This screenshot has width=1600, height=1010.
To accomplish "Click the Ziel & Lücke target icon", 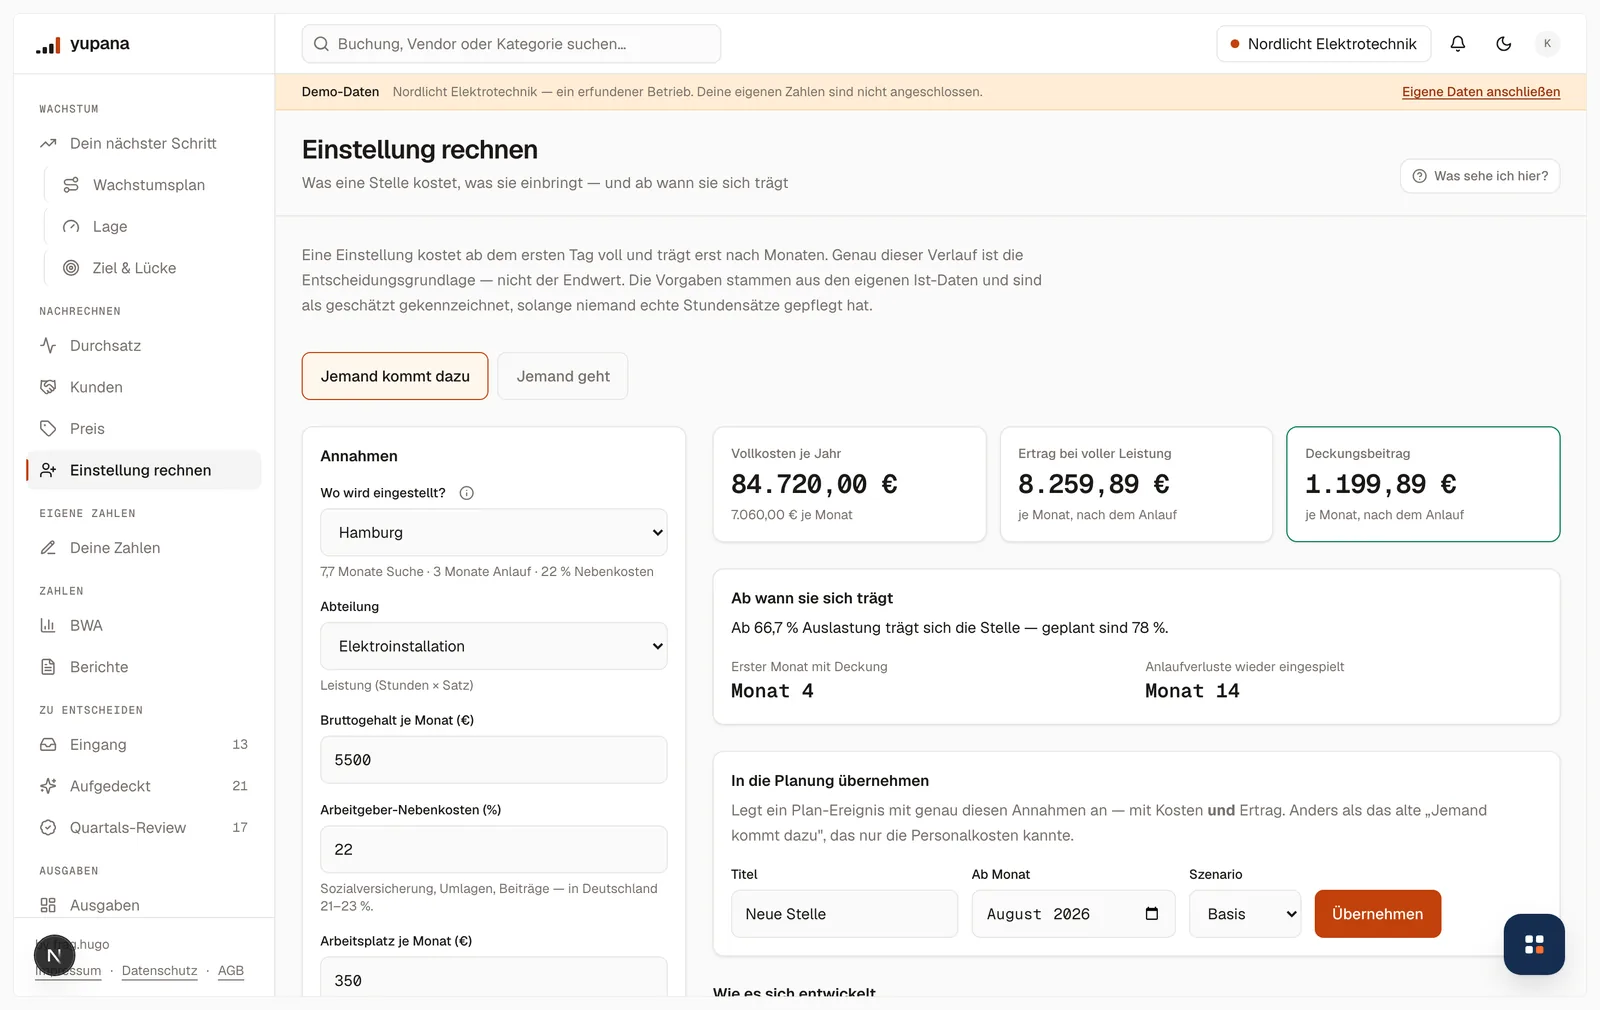I will 71,268.
